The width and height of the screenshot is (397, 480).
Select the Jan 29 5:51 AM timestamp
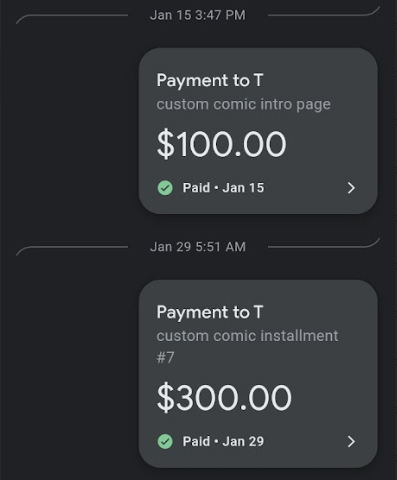tap(198, 247)
